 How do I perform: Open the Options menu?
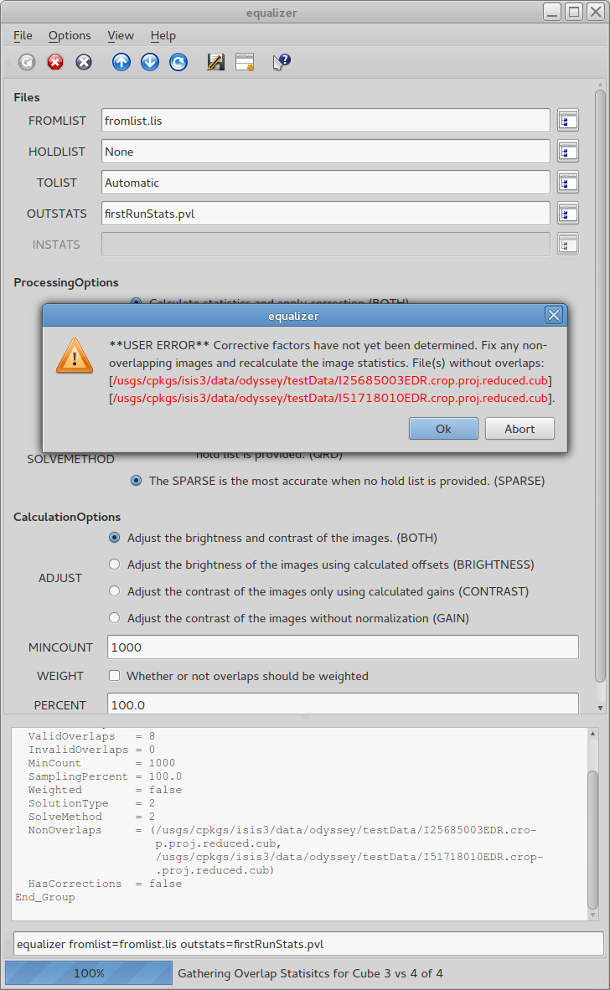[x=69, y=35]
